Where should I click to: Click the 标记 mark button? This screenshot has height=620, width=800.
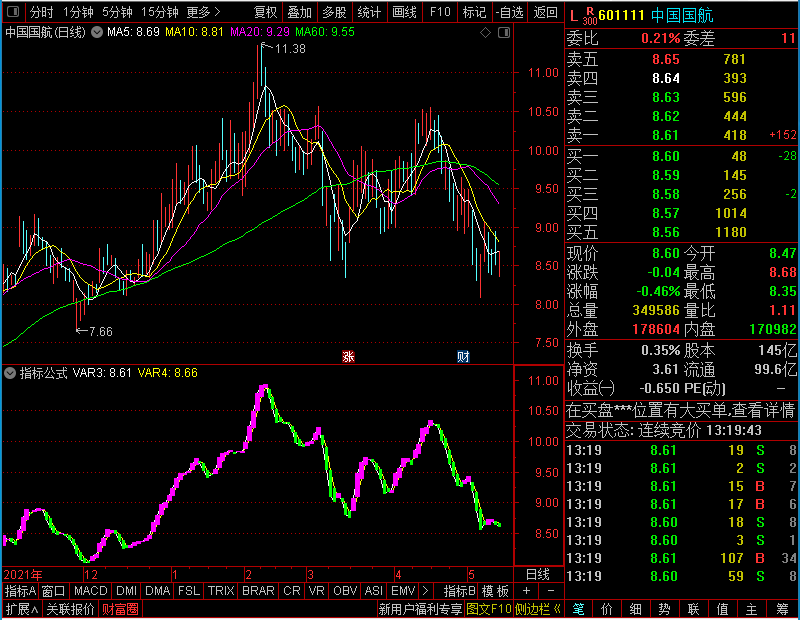tap(474, 12)
